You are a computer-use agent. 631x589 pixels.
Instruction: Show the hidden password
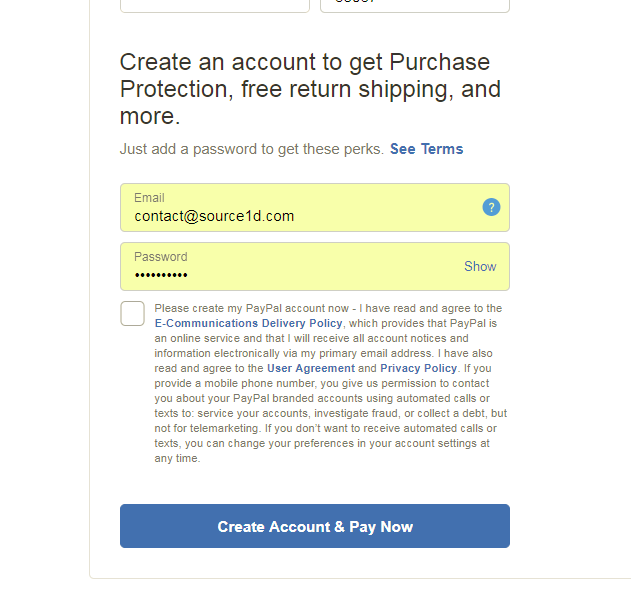point(480,267)
